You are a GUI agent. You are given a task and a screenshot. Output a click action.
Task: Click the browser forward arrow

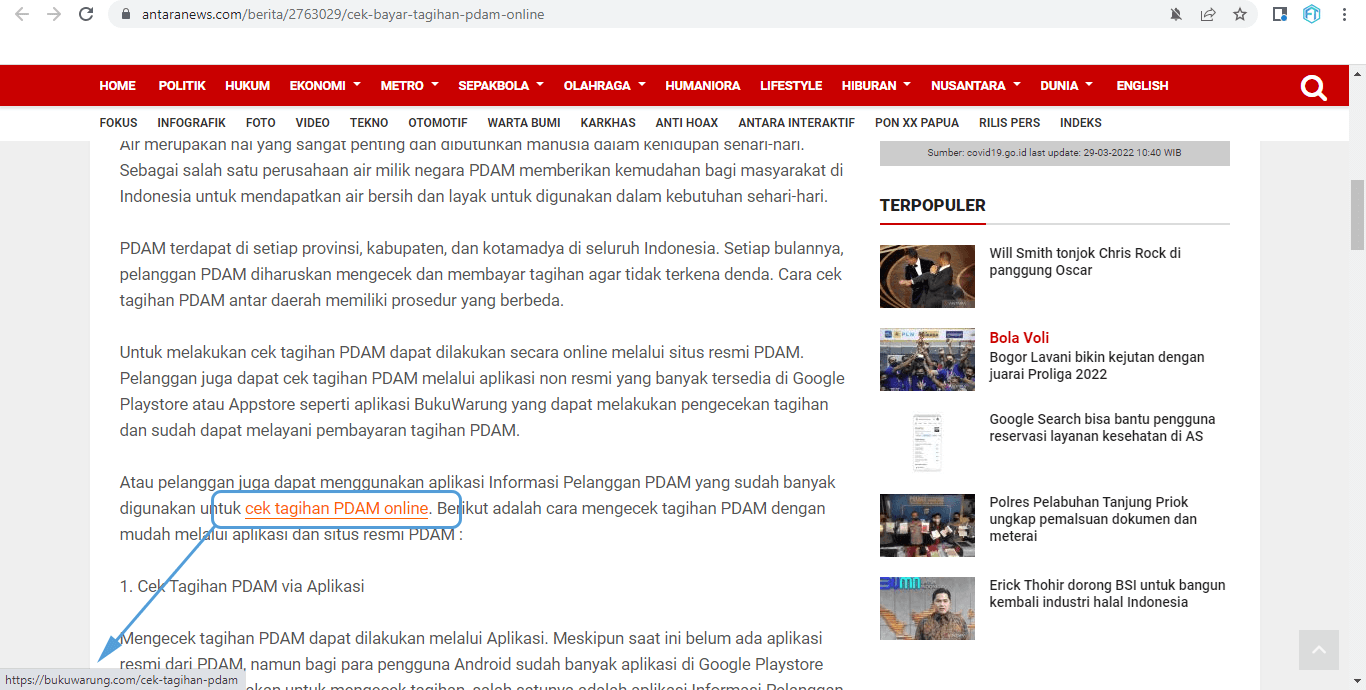tap(54, 14)
